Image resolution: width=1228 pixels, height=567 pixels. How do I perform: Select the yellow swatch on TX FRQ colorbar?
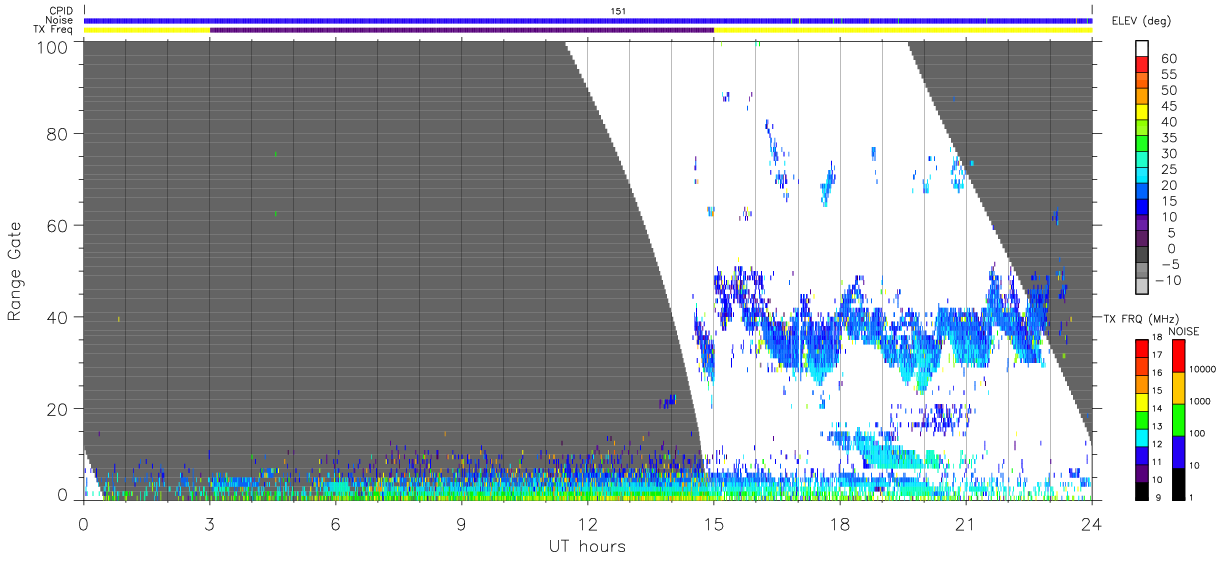(x=1142, y=402)
